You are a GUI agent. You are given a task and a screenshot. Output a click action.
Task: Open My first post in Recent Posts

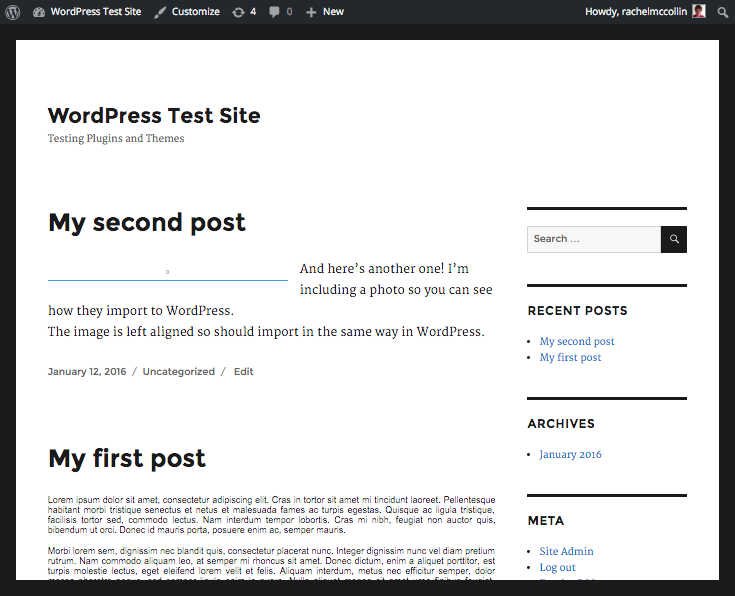pyautogui.click(x=570, y=357)
